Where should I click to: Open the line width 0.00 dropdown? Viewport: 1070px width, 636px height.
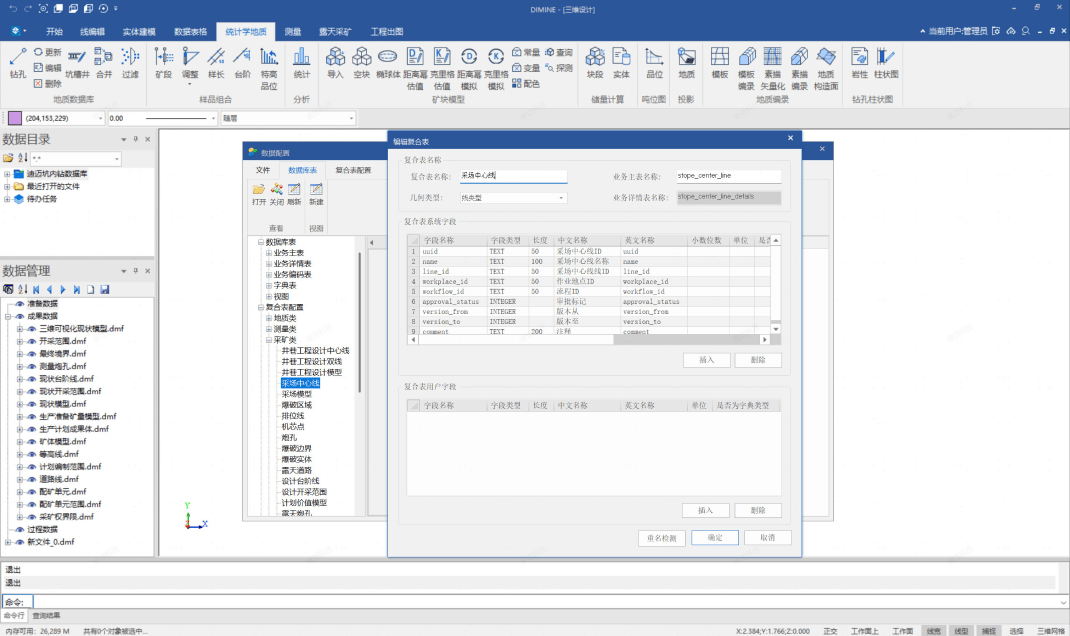(213, 118)
